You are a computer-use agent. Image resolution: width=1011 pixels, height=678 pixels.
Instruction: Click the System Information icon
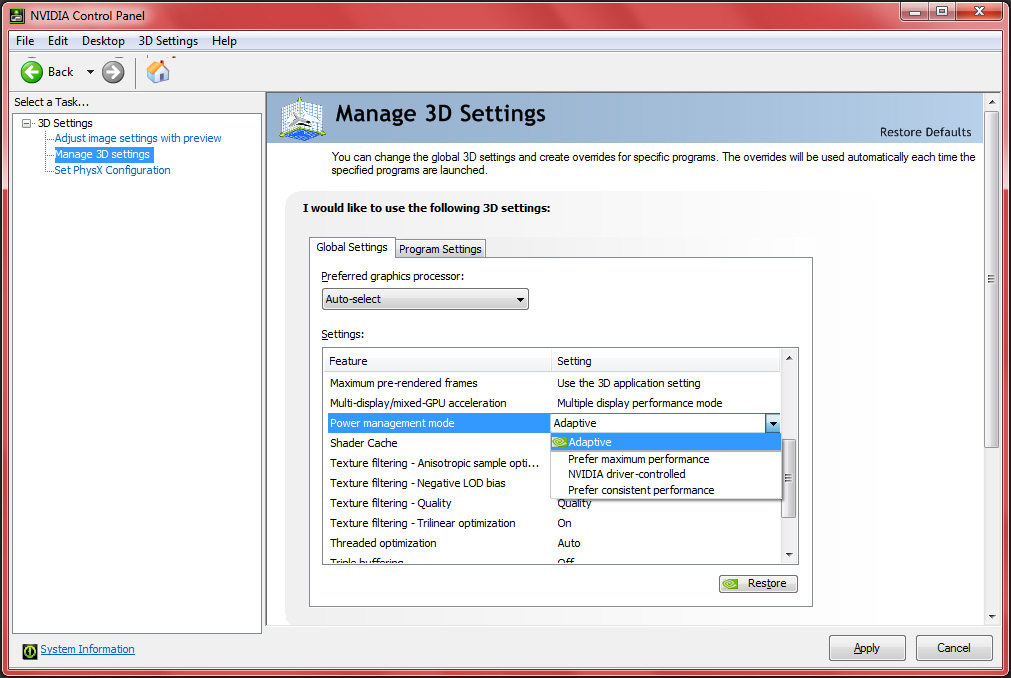point(30,651)
